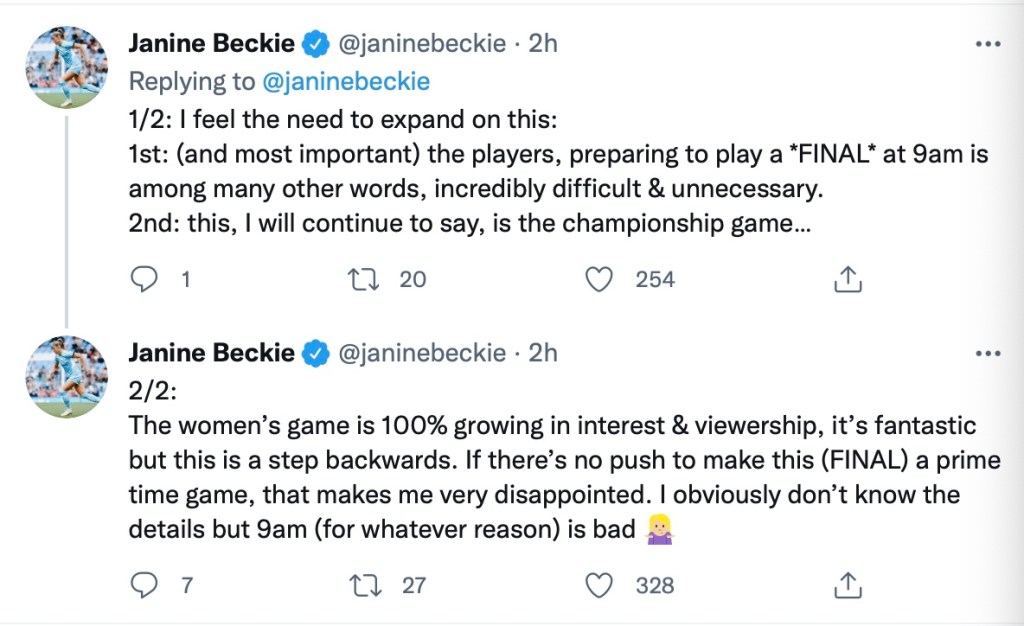Click the second tweet's profile avatar
The width and height of the screenshot is (1024, 626).
click(x=66, y=375)
